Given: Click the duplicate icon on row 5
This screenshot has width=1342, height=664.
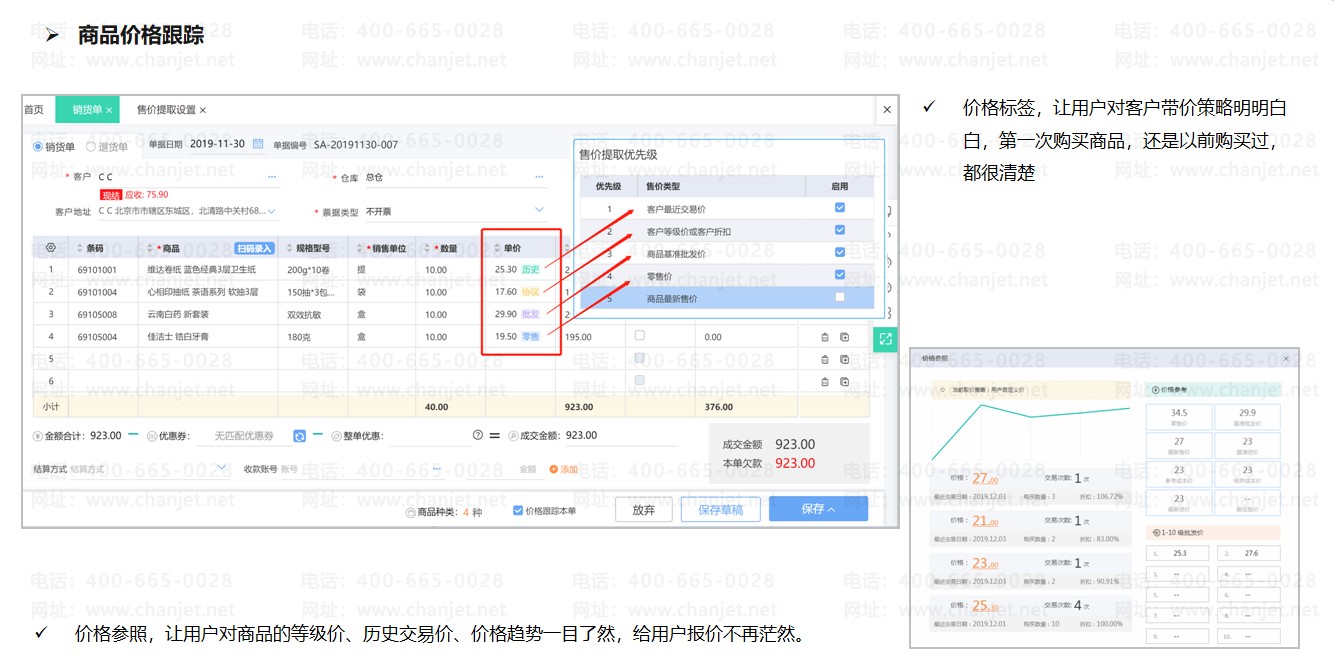Looking at the screenshot, I should [844, 359].
